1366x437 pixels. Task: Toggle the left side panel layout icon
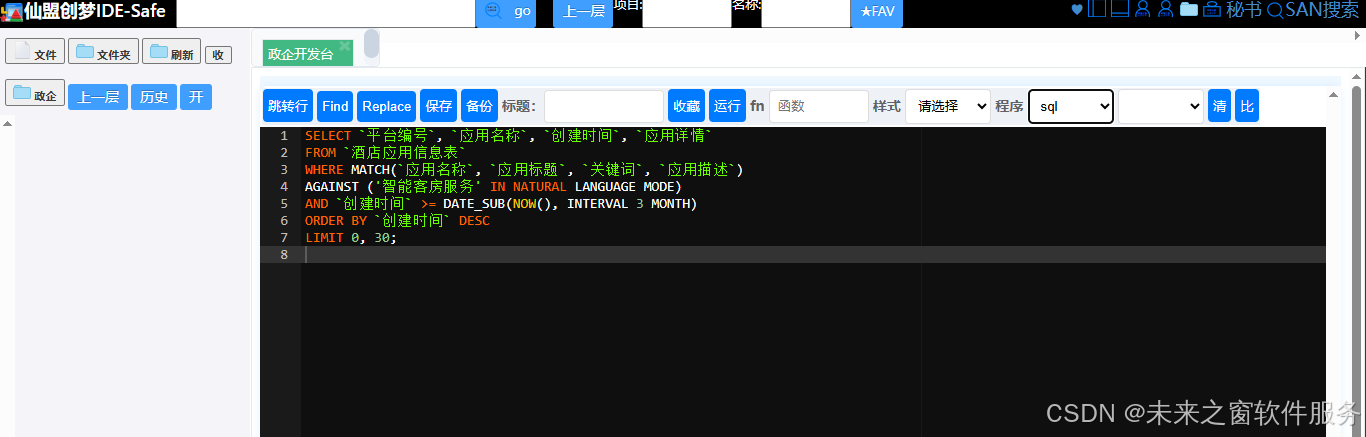tap(1097, 10)
